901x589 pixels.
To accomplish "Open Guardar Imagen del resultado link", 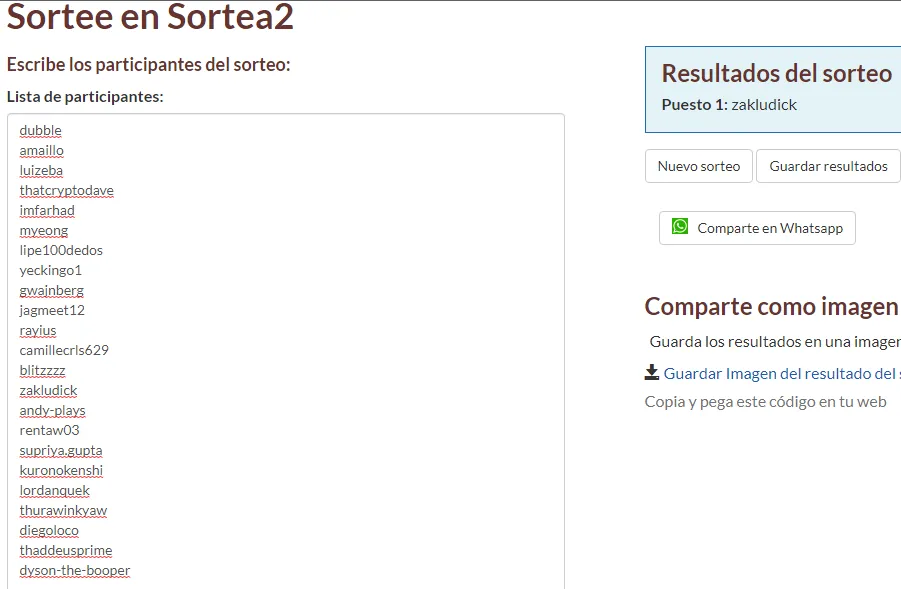I will tap(782, 374).
